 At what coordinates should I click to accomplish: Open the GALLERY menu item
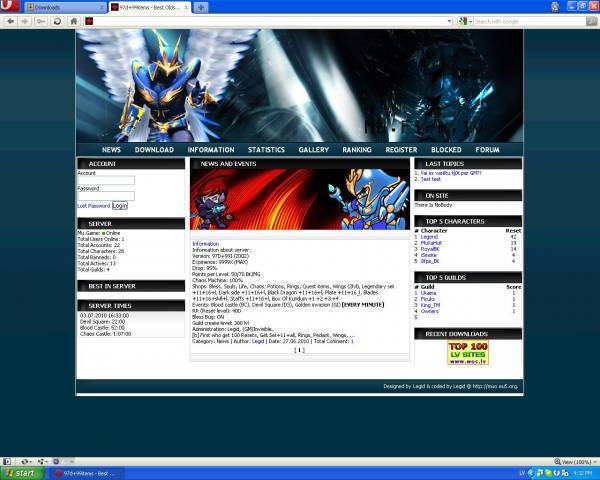(x=314, y=150)
